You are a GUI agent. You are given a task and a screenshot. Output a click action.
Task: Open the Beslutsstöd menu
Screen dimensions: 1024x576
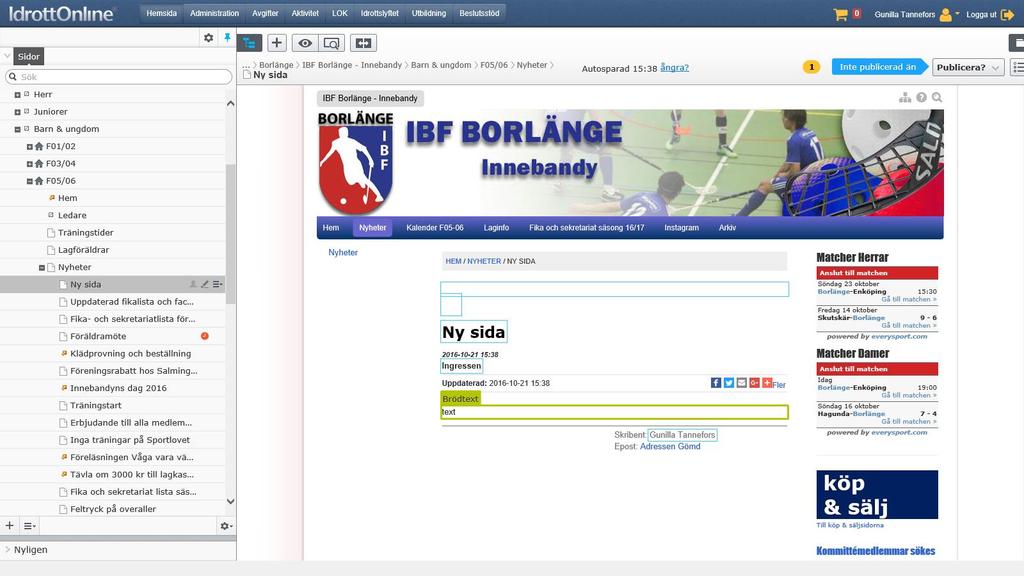[x=479, y=13]
